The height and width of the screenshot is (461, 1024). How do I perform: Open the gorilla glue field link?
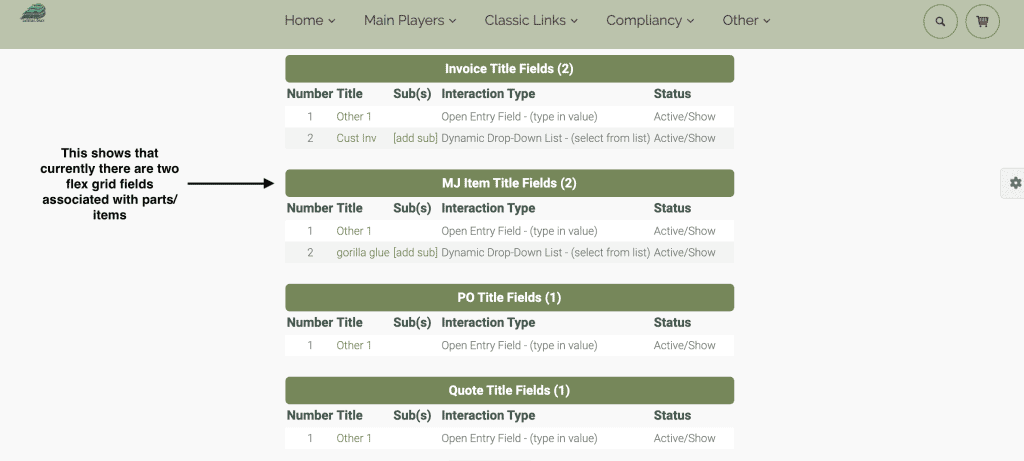(x=362, y=253)
